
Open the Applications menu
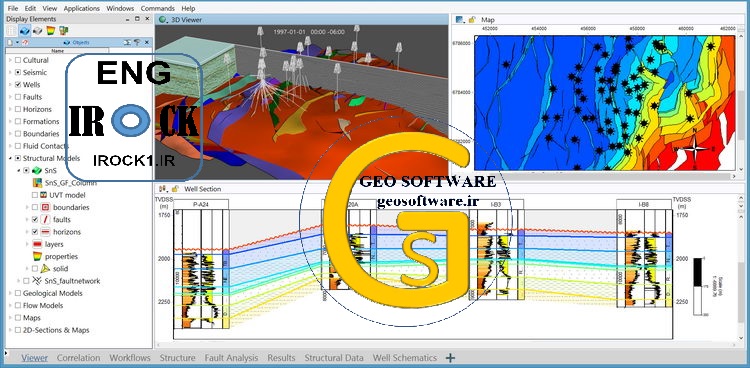(x=81, y=8)
